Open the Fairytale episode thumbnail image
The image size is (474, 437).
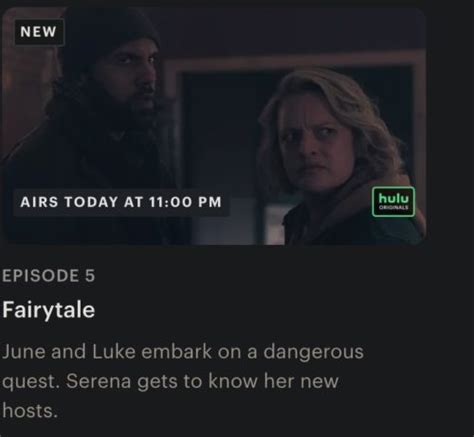coord(213,127)
